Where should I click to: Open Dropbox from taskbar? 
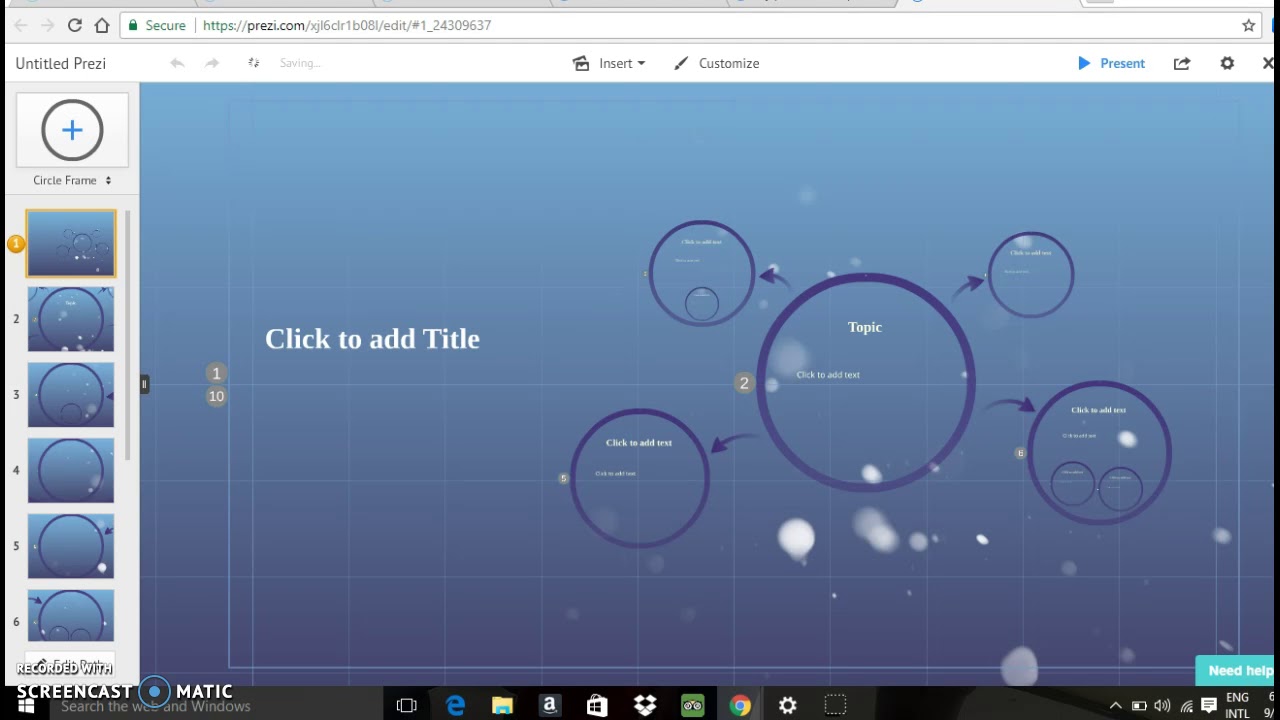point(645,706)
